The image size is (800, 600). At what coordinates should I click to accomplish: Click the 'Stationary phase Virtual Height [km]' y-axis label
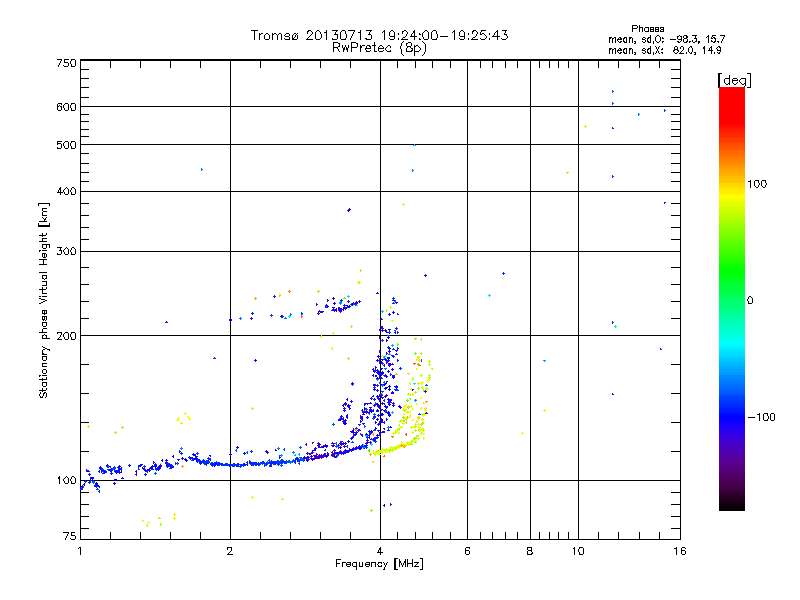pyautogui.click(x=44, y=300)
